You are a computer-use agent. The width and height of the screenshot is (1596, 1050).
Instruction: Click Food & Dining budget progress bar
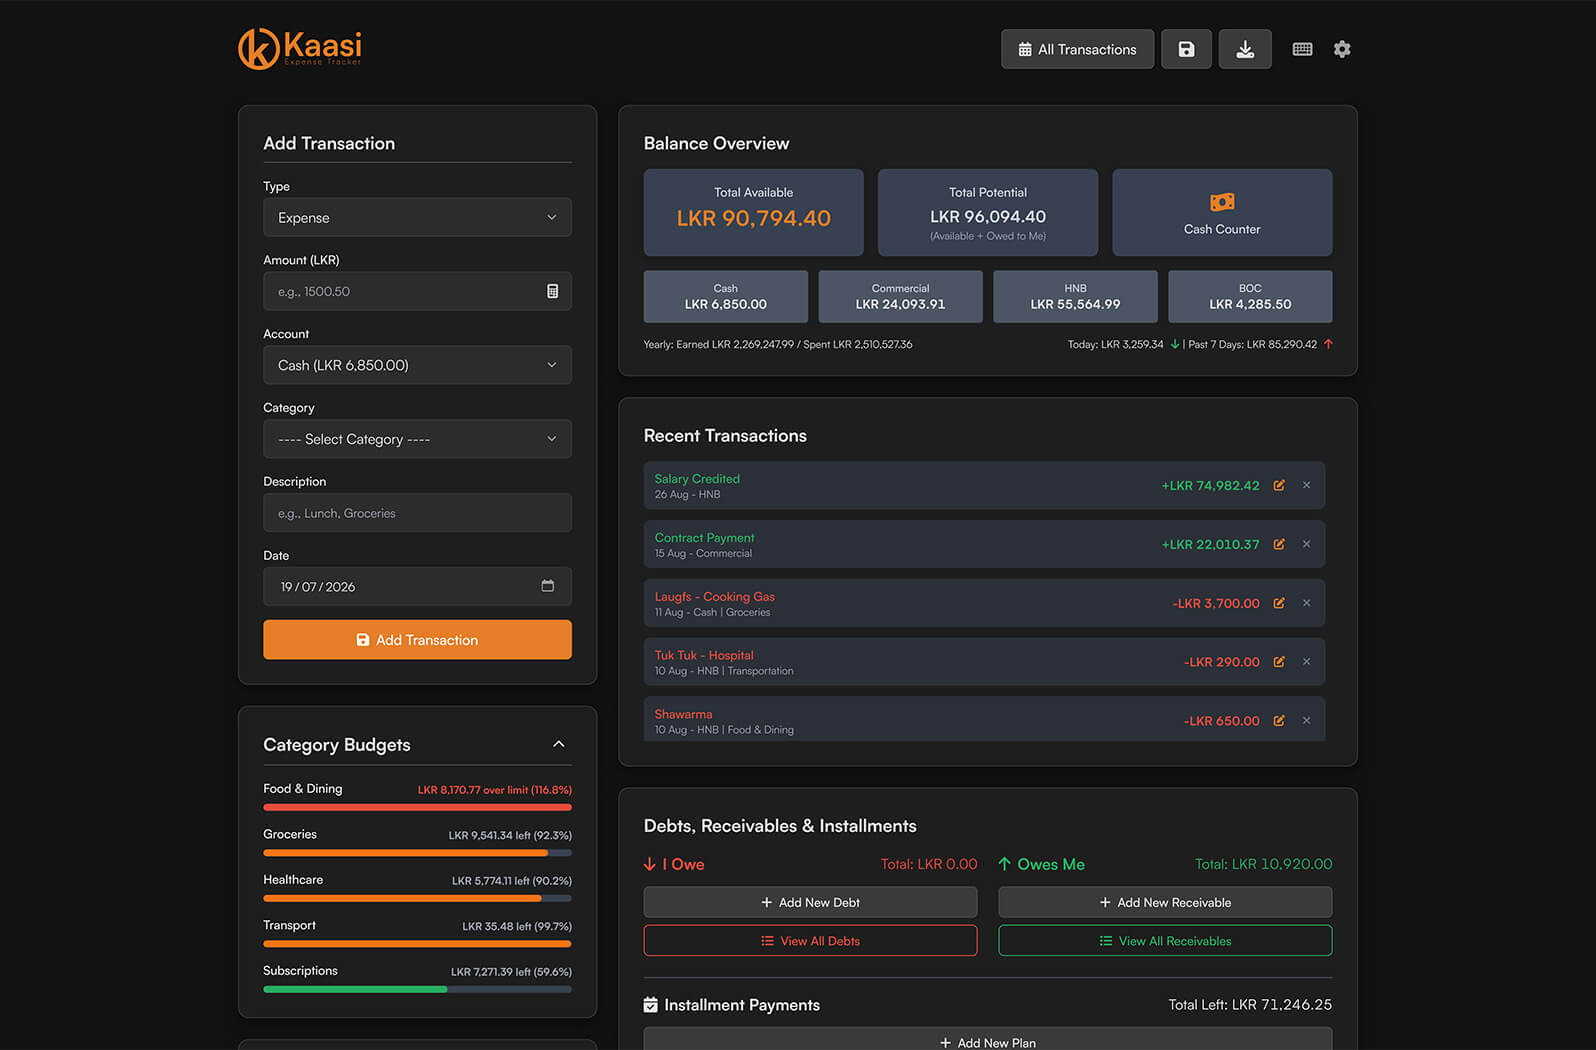click(x=417, y=807)
